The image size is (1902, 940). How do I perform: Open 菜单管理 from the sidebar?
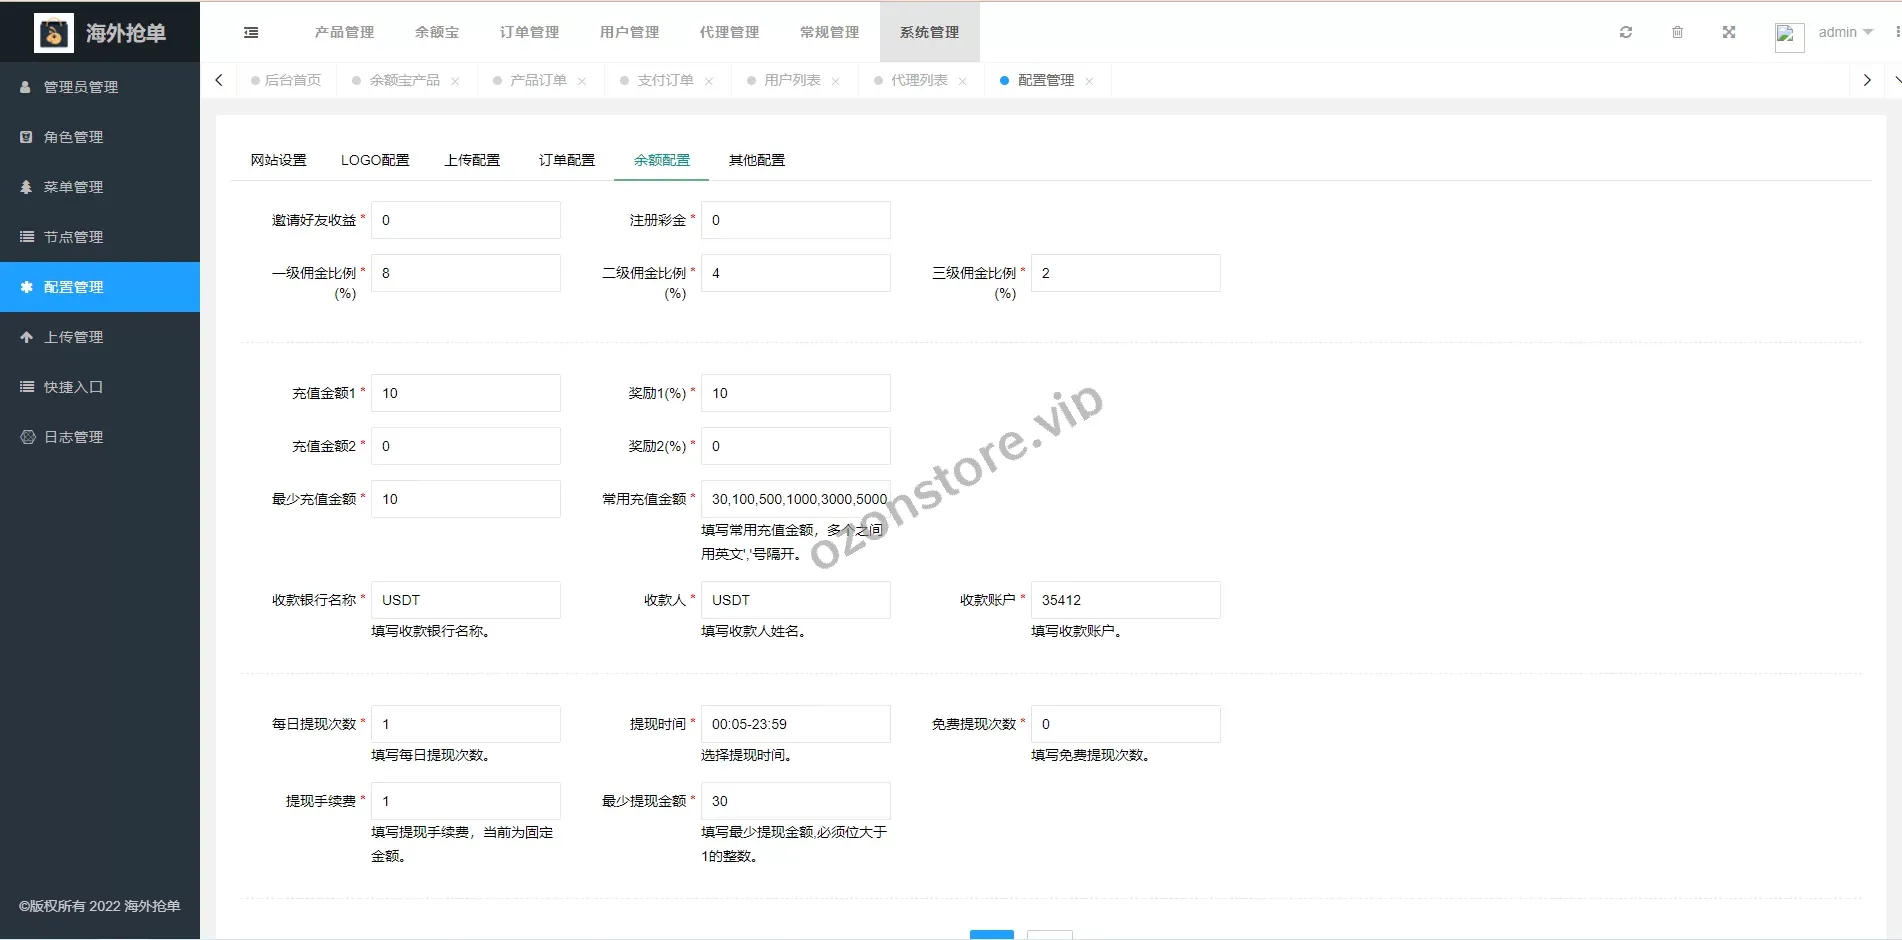[73, 187]
